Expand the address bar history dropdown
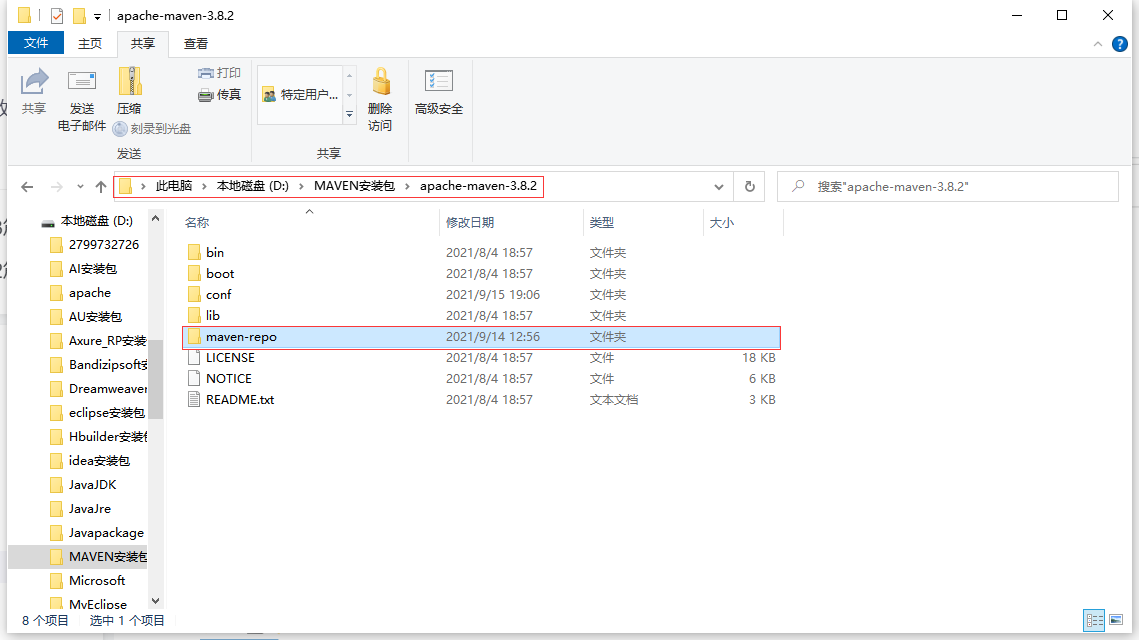The image size is (1139, 640). coord(719,186)
